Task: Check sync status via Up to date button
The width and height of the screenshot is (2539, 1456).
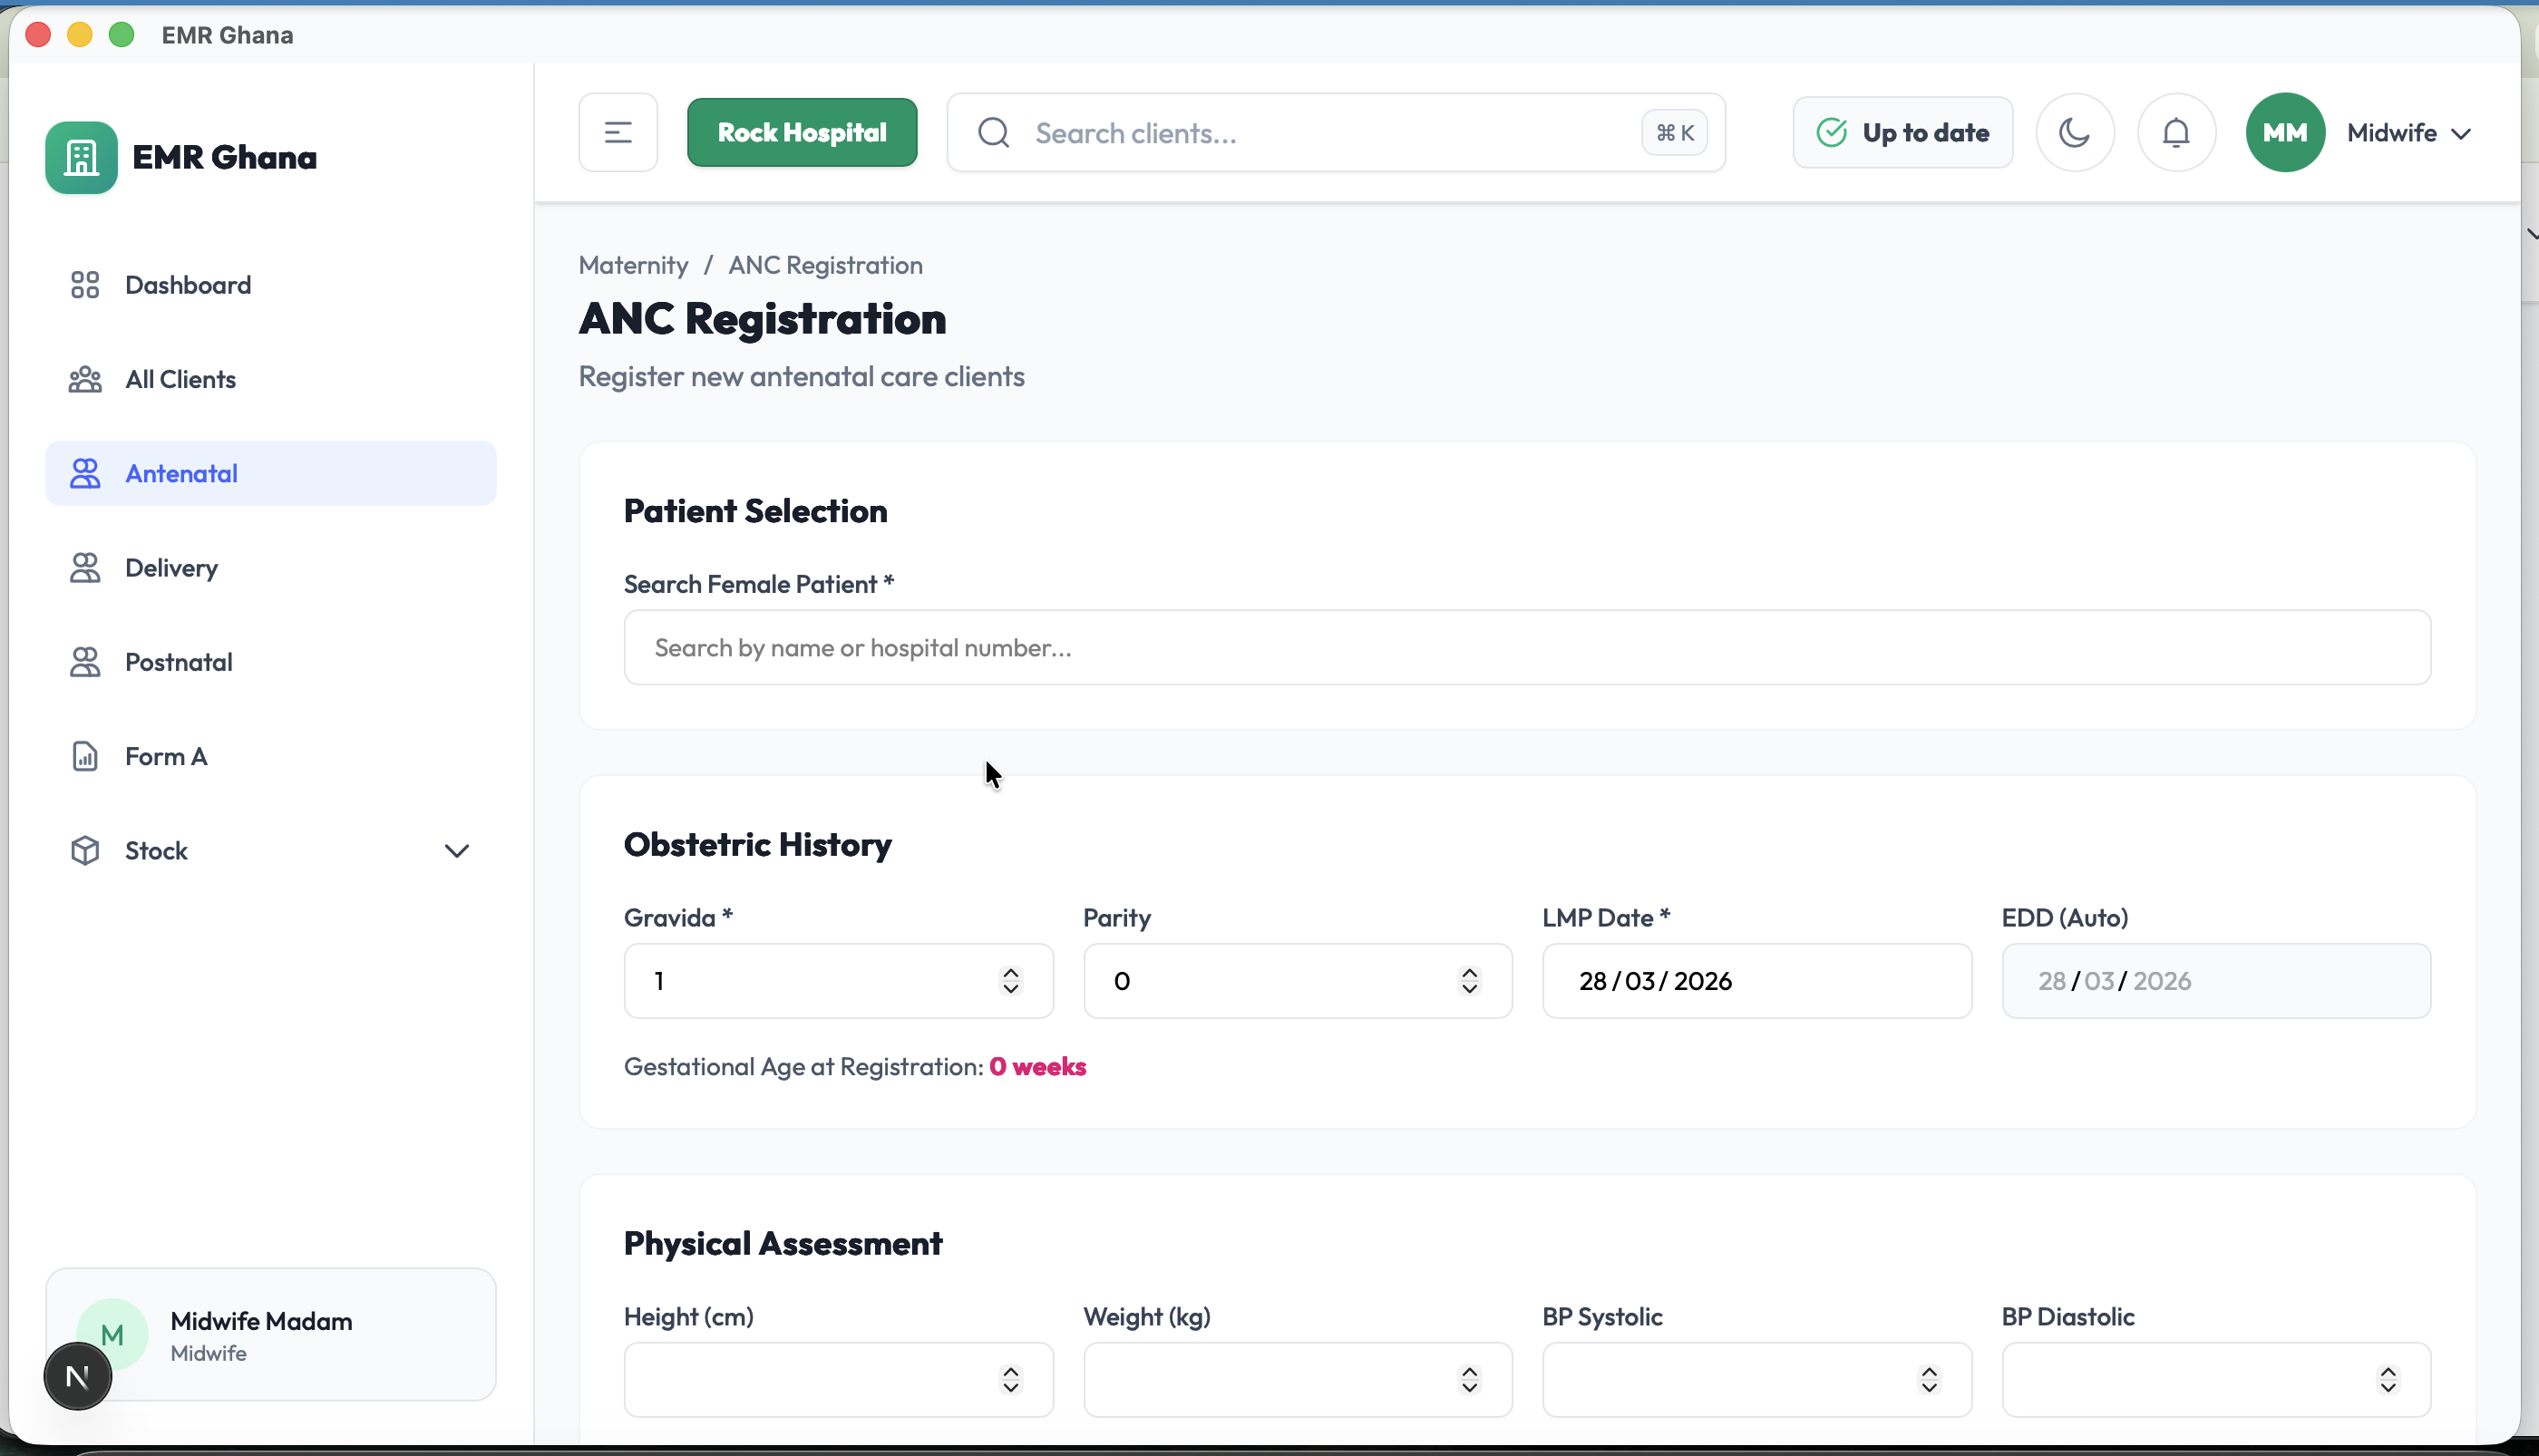Action: (1901, 131)
